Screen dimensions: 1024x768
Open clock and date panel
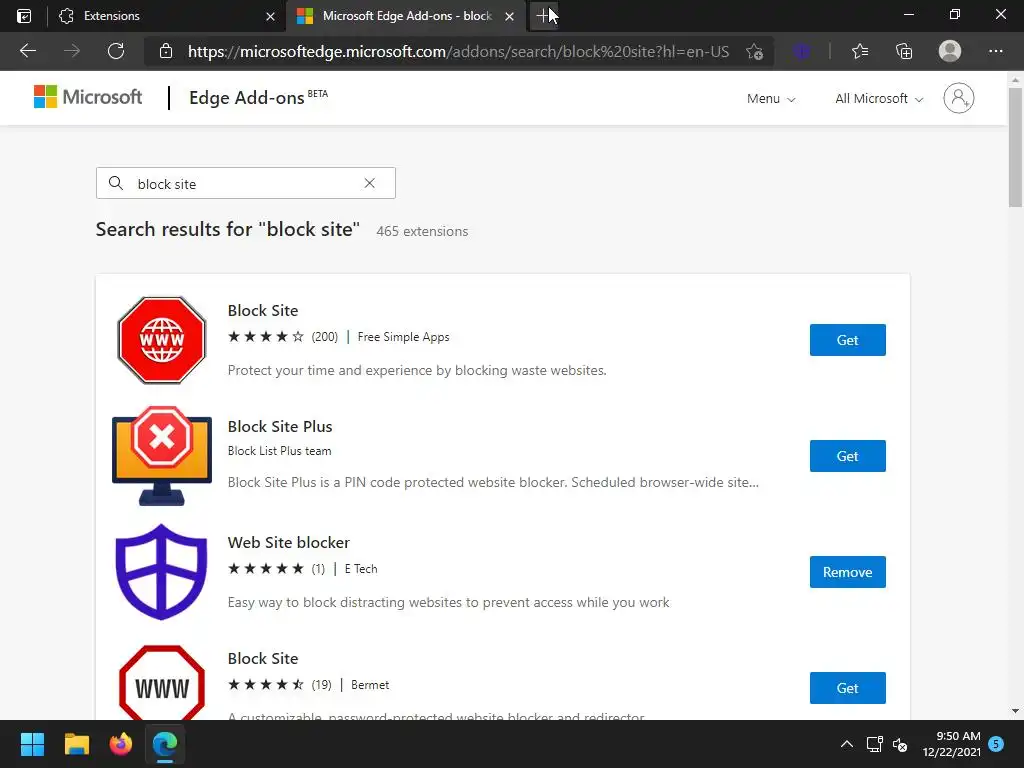point(951,744)
